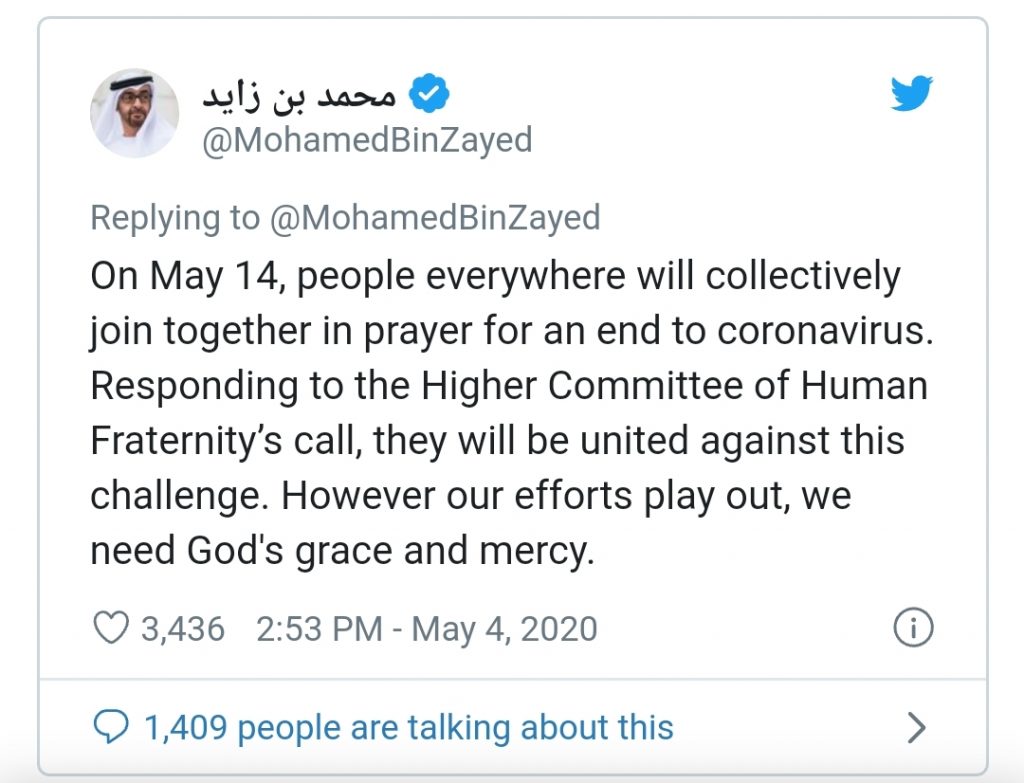Click the Arabic display name محمد بن زايد

(x=299, y=95)
